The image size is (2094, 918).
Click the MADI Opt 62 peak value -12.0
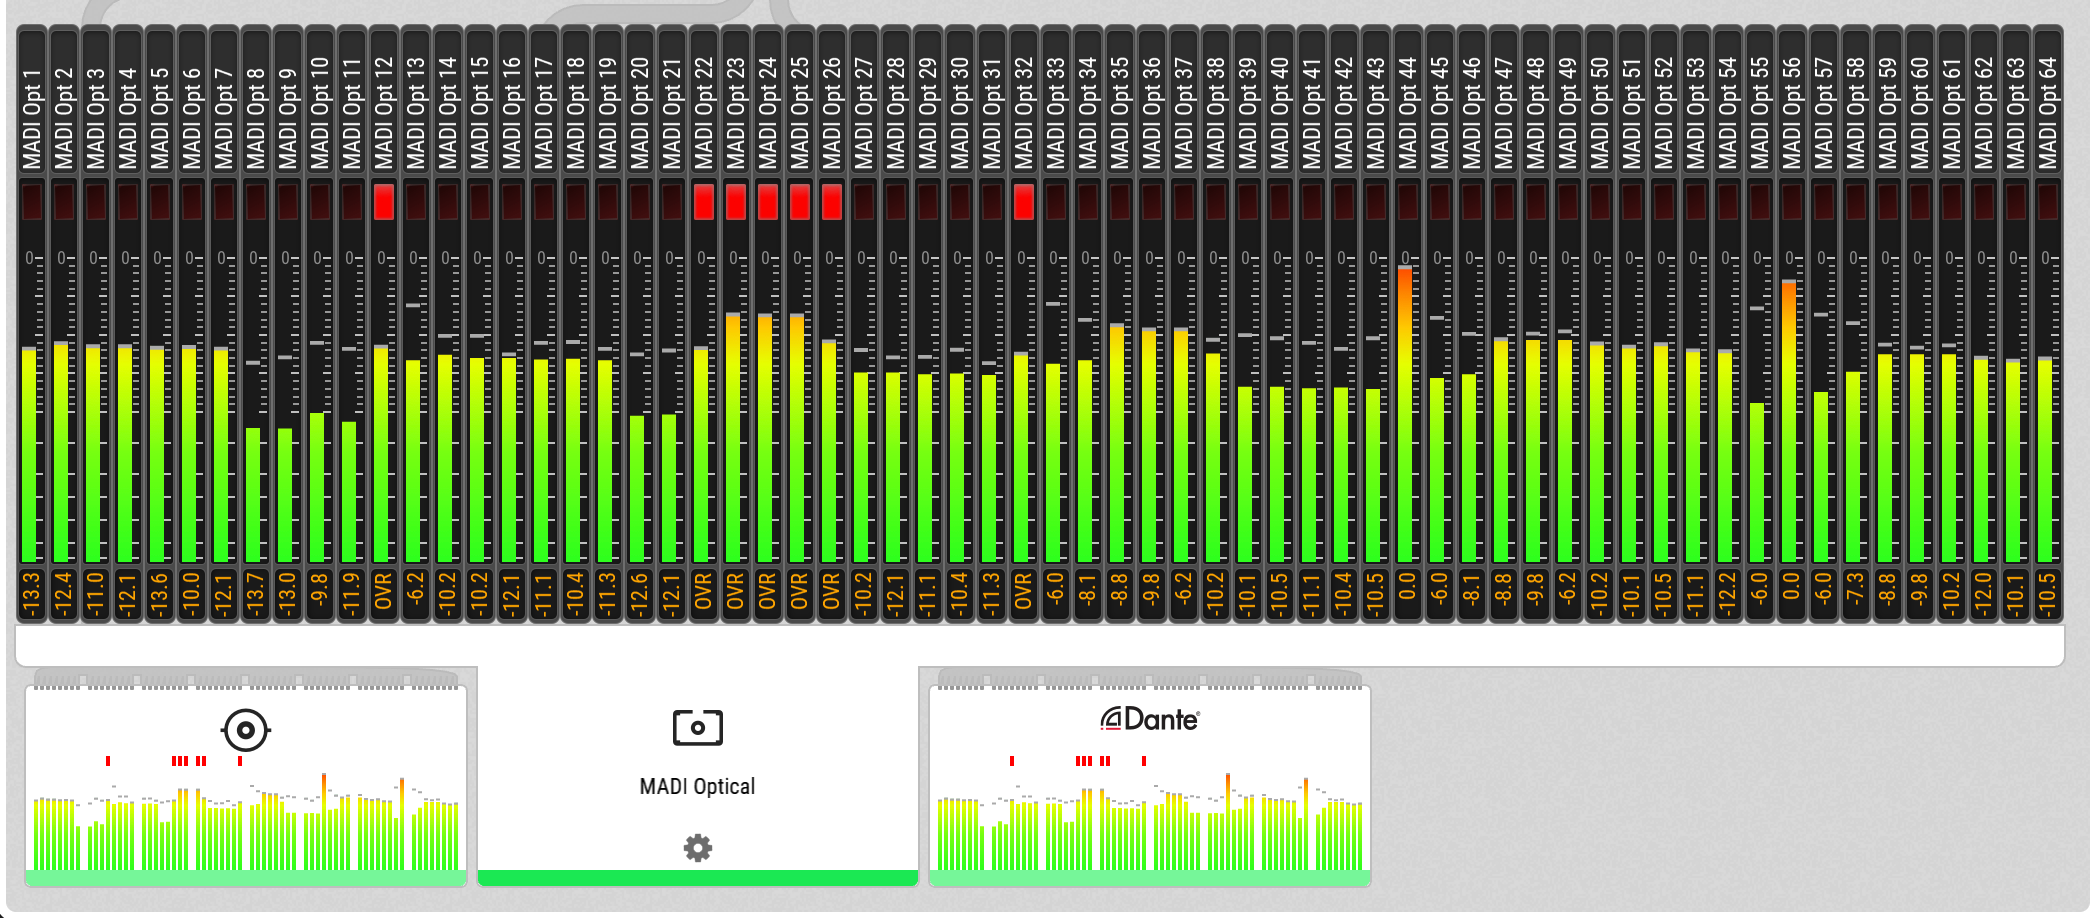(x=1983, y=594)
